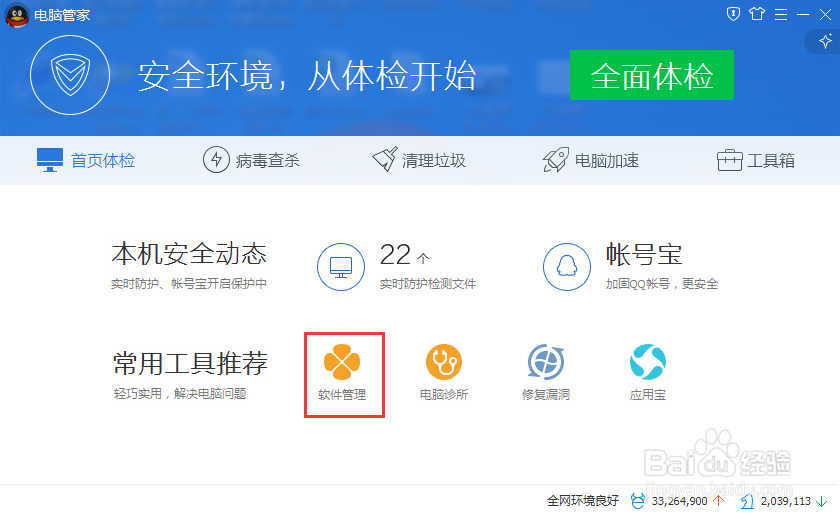Click the 软件管理 label text

point(342,395)
